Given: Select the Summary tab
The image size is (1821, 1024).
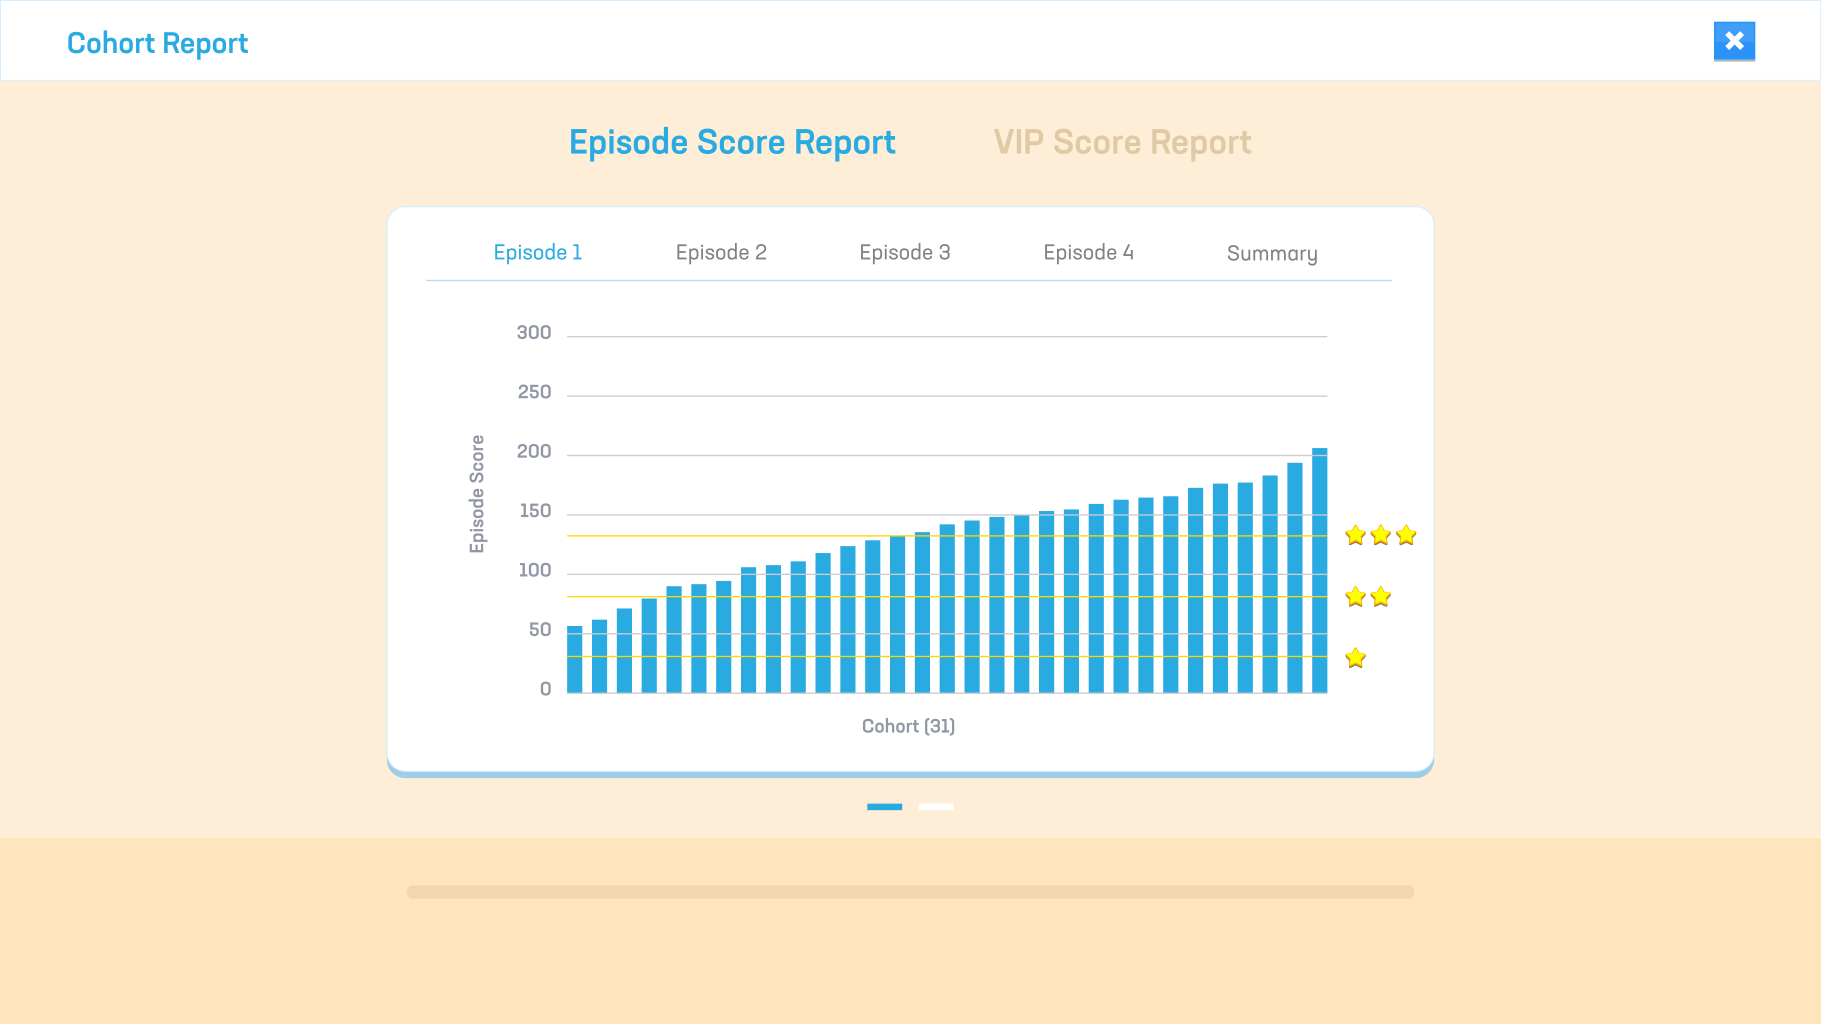Looking at the screenshot, I should click(x=1272, y=253).
